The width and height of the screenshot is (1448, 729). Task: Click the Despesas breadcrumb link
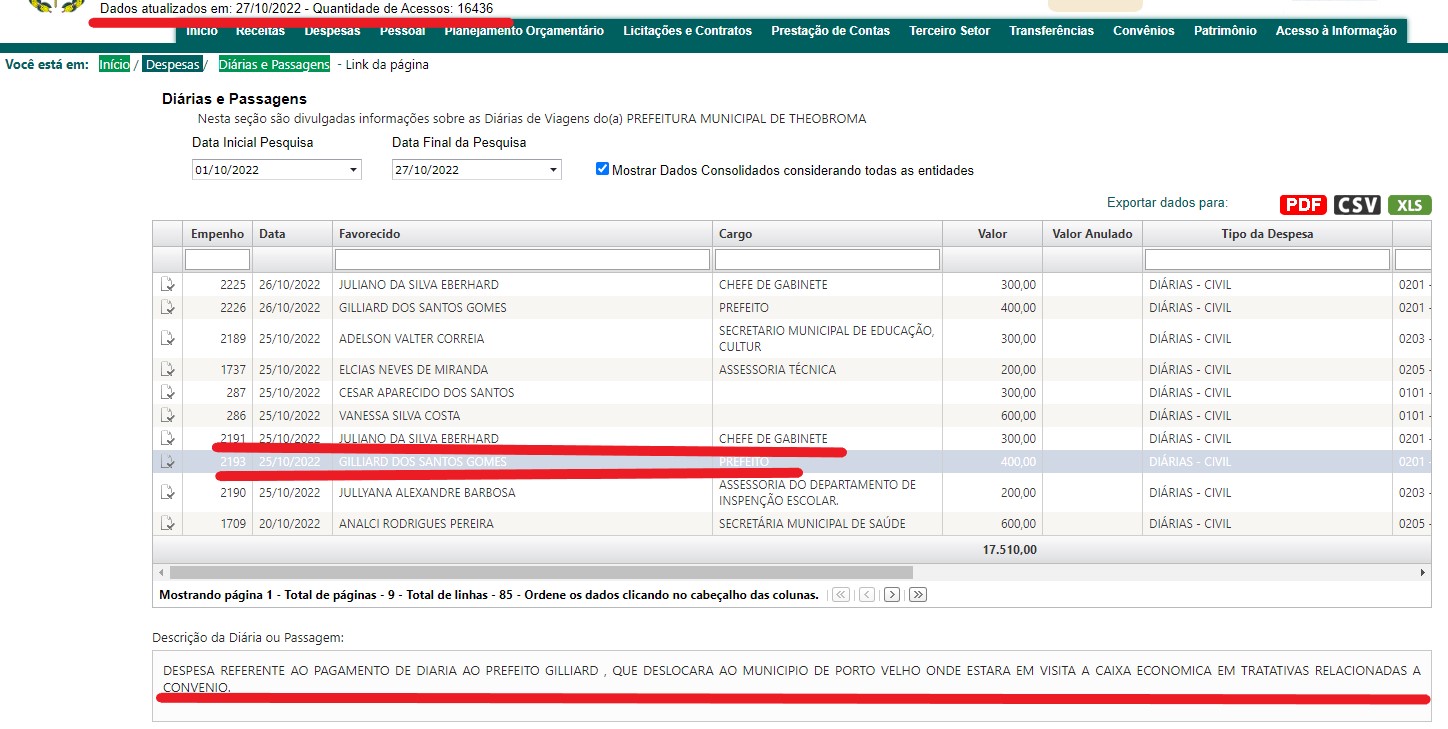tap(172, 65)
